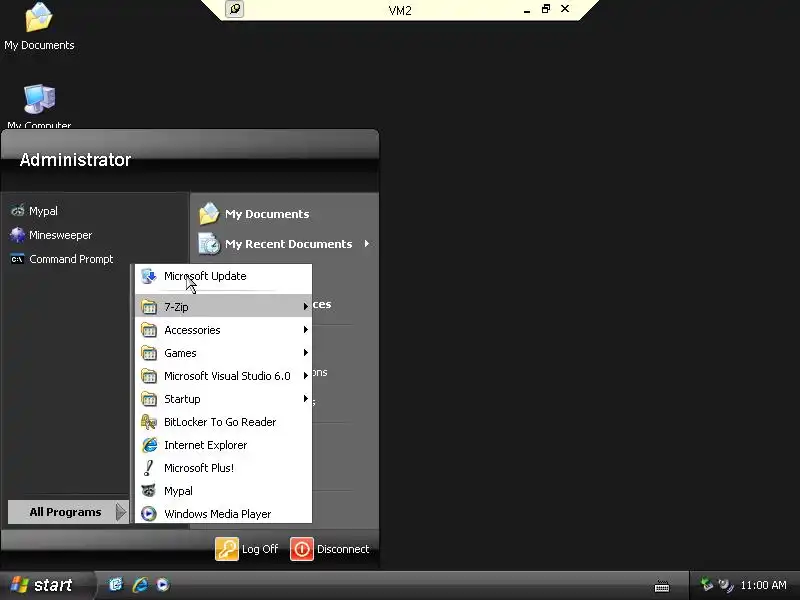Click Windows Media Player icon in programs list
Viewport: 800px width, 600px height.
click(x=148, y=514)
